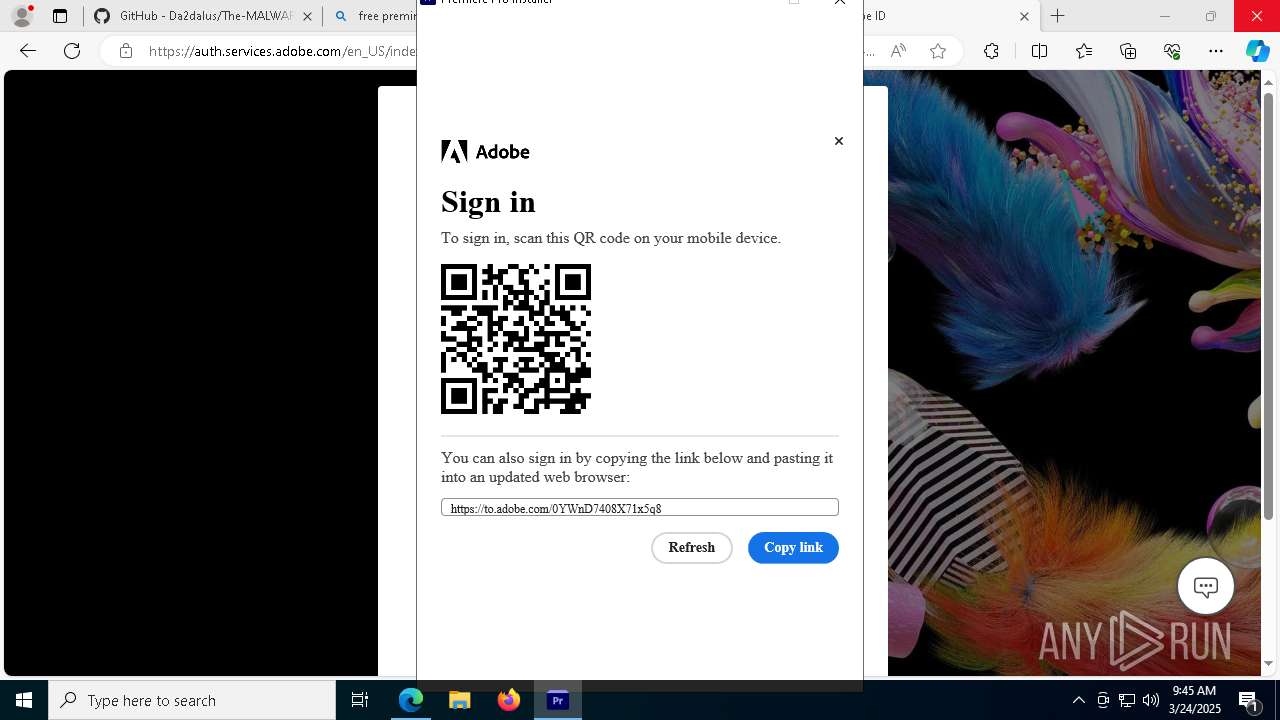The image size is (1280, 720).
Task: Open the network tray icon
Action: pyautogui.click(x=1127, y=700)
